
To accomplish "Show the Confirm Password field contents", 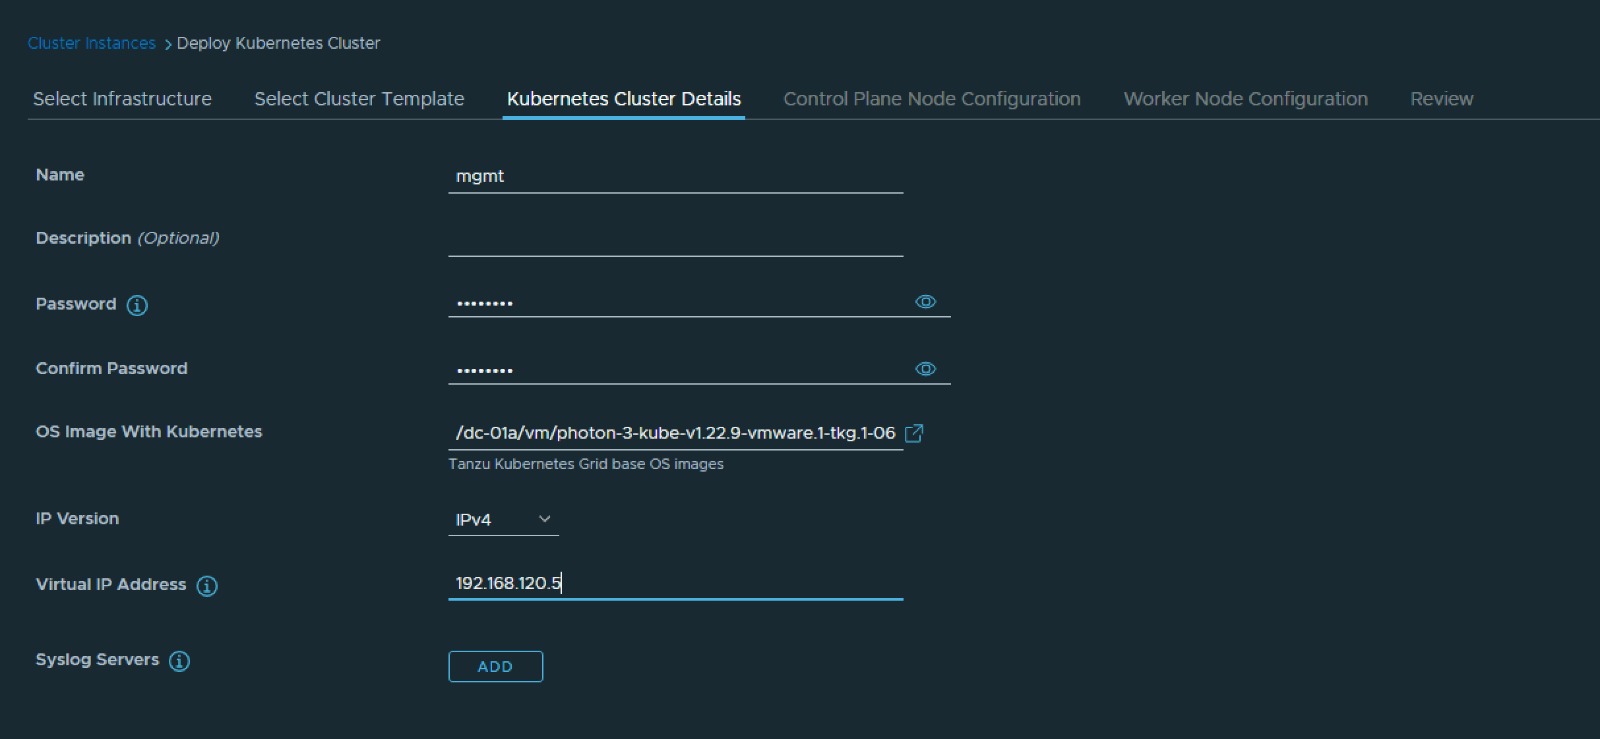I will pyautogui.click(x=926, y=369).
